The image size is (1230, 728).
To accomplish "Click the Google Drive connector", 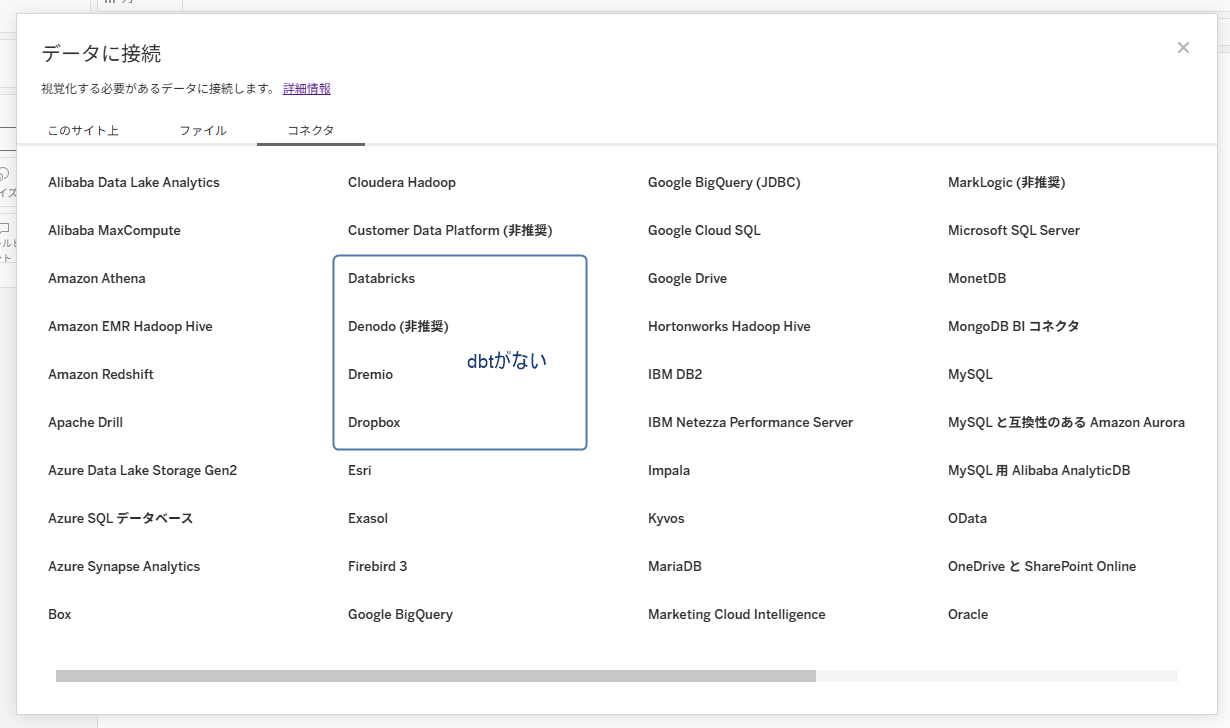I will (687, 279).
